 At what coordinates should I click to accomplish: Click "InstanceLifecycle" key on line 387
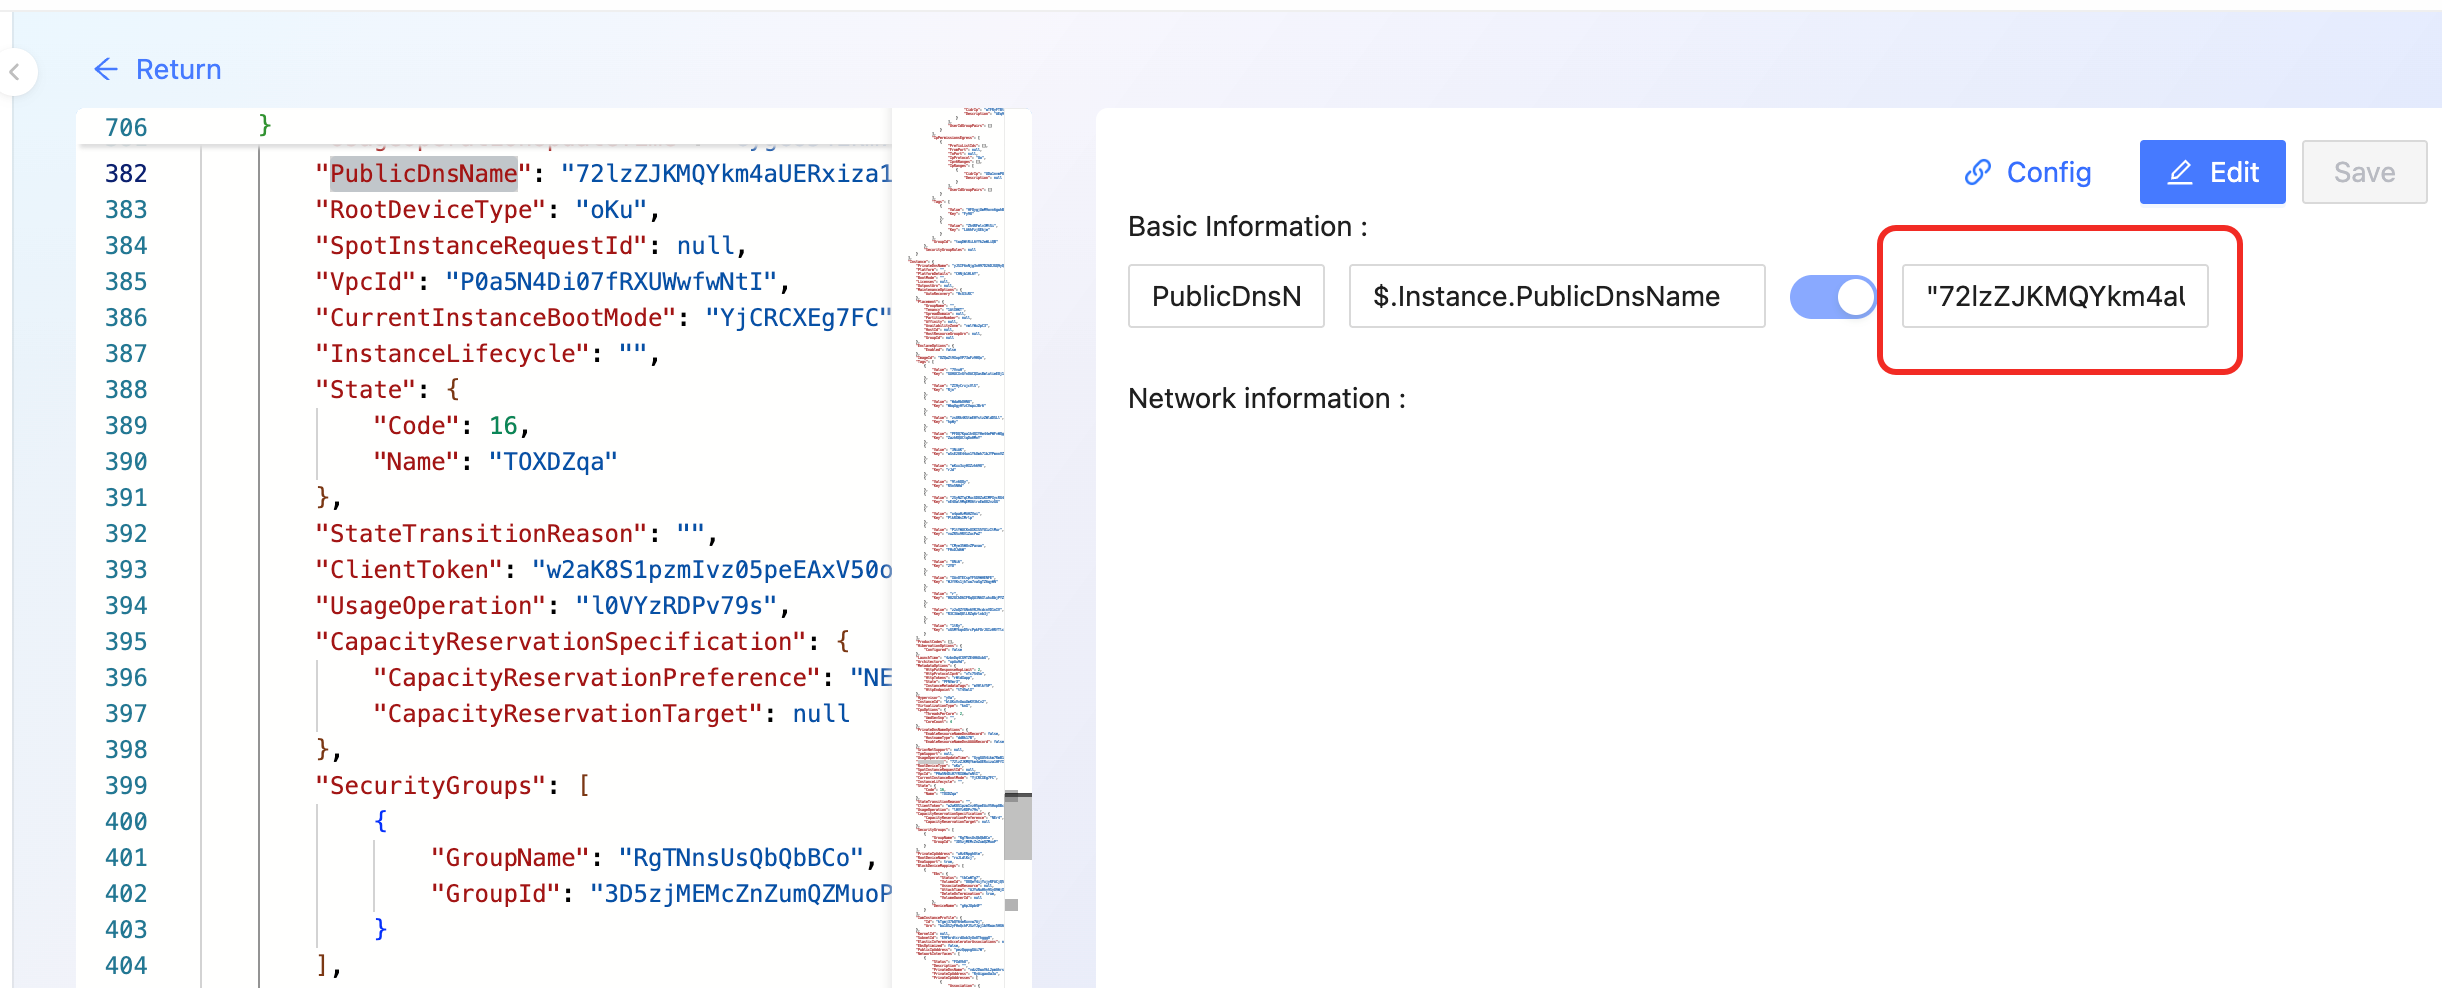(x=453, y=353)
